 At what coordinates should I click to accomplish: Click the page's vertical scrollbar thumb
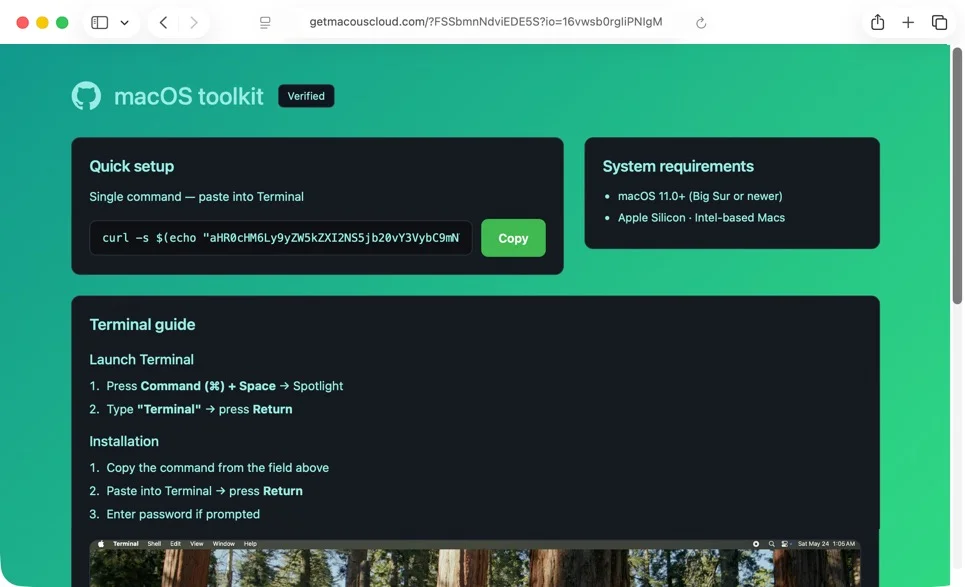pyautogui.click(x=957, y=175)
